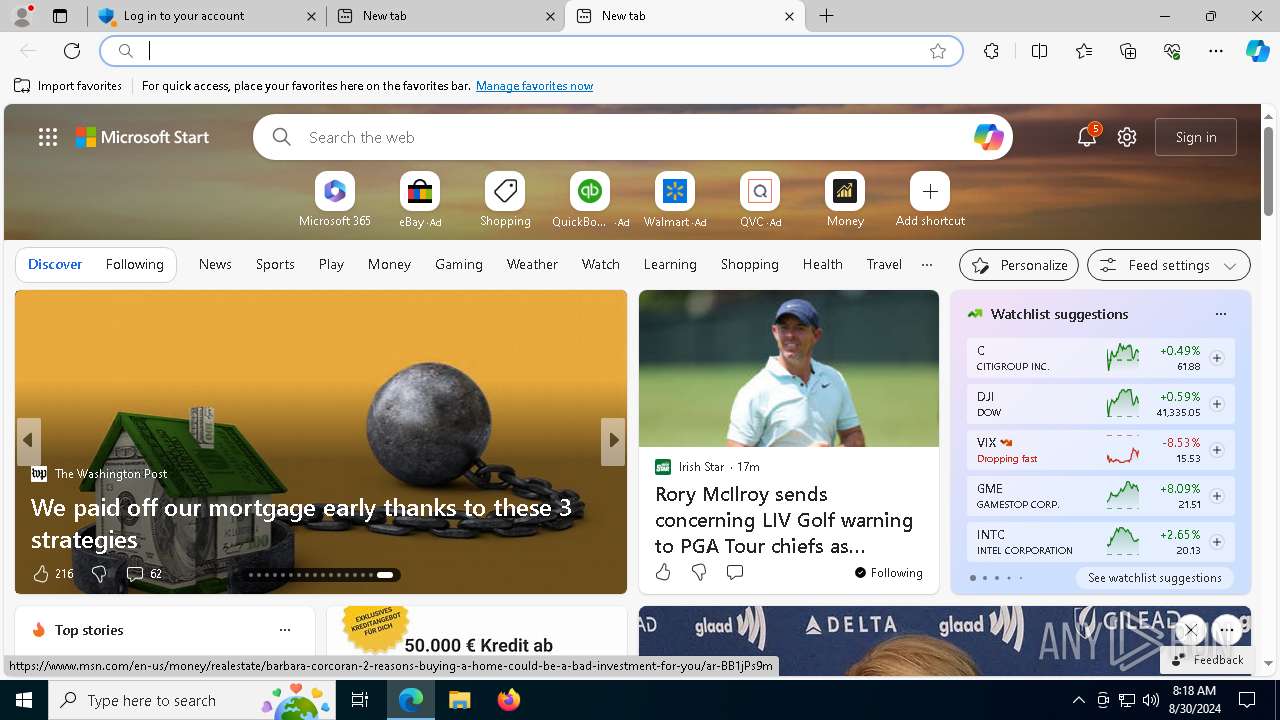Open the Copilot sidebar icon
Screen dimensions: 1280x720
coord(1257,51)
